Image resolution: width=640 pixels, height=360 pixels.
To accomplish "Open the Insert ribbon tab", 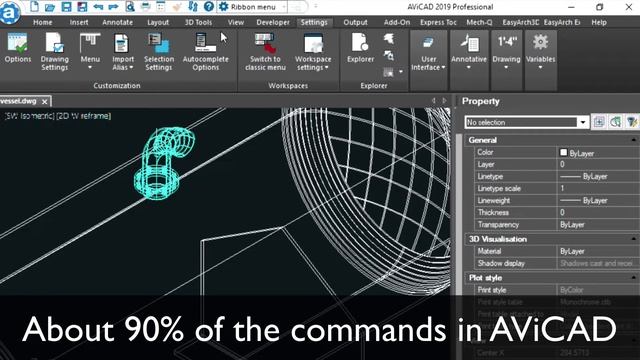I will (x=79, y=22).
